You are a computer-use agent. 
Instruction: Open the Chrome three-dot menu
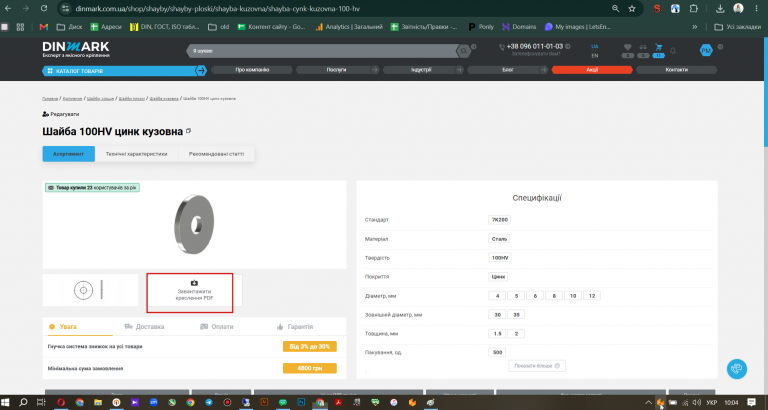click(757, 8)
